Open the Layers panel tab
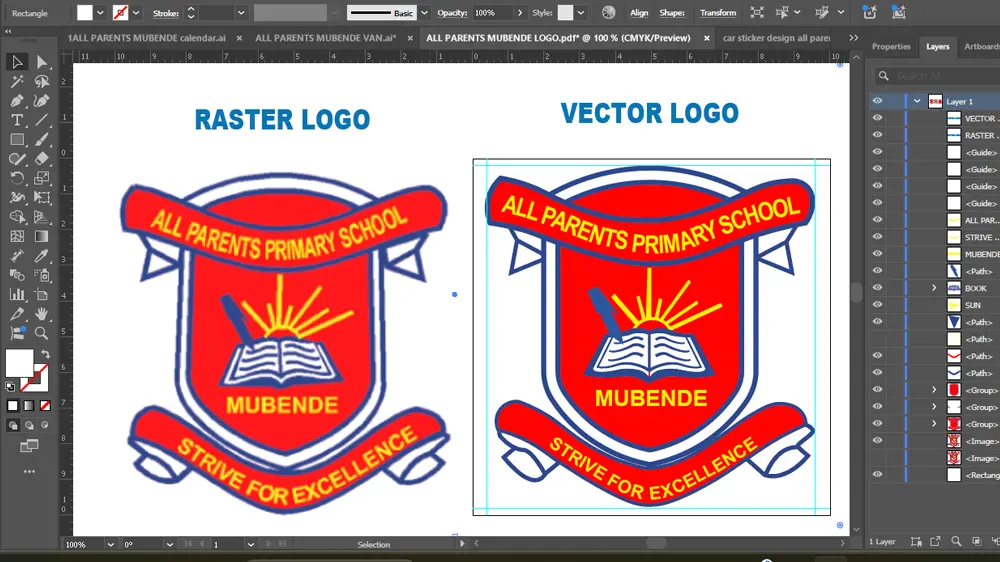This screenshot has width=1000, height=562. click(938, 47)
